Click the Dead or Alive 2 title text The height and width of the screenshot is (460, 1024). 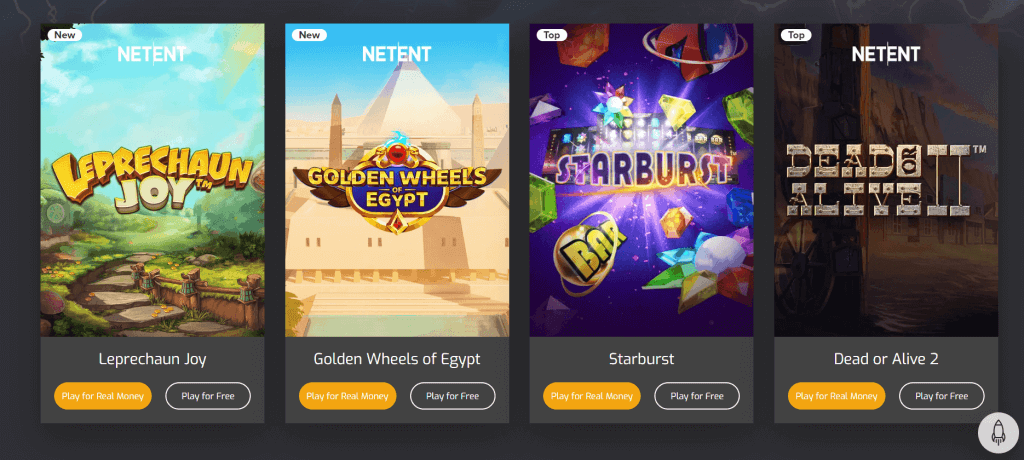(886, 358)
